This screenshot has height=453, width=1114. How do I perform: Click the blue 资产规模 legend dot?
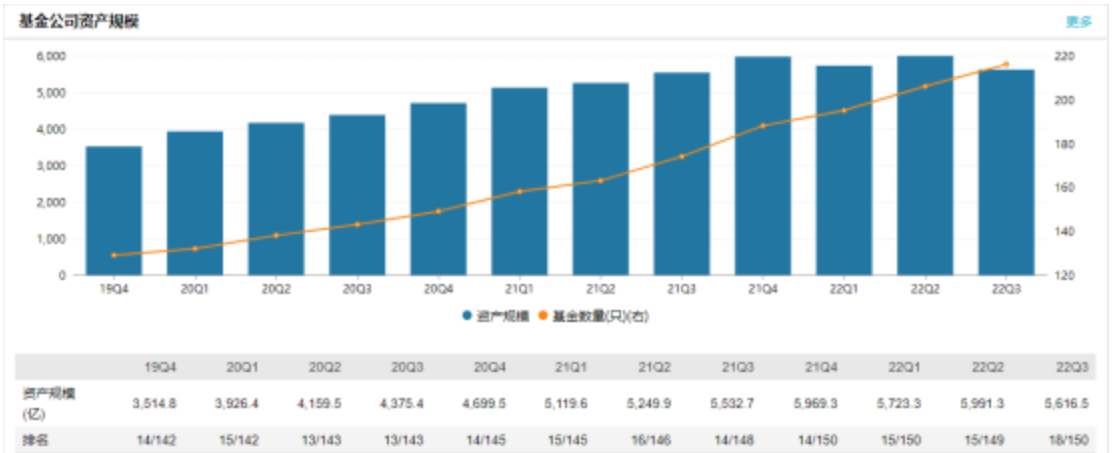pos(467,316)
